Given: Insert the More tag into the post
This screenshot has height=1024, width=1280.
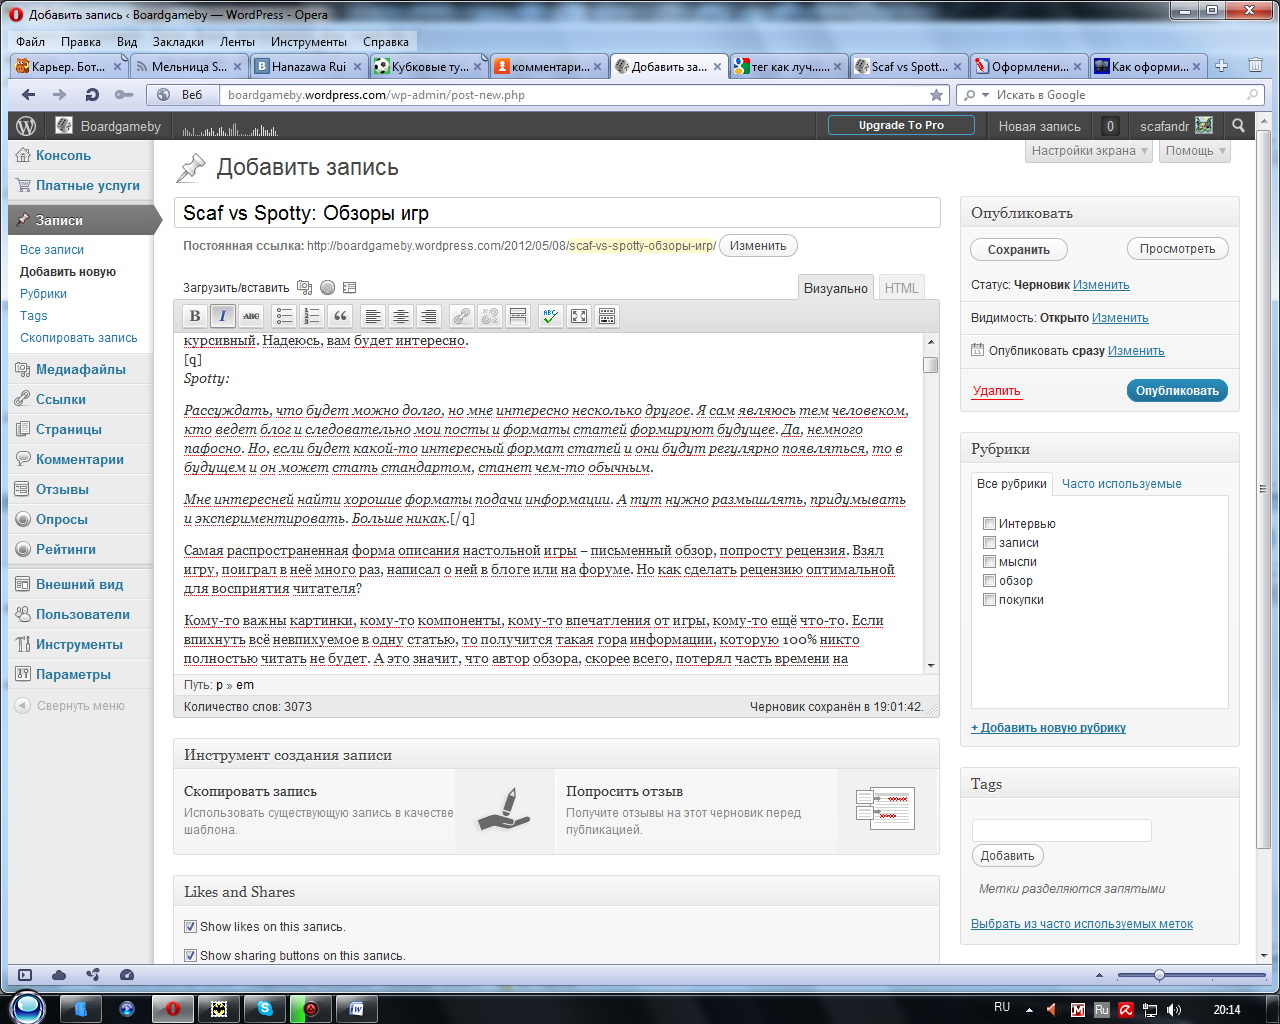Looking at the screenshot, I should 517,316.
